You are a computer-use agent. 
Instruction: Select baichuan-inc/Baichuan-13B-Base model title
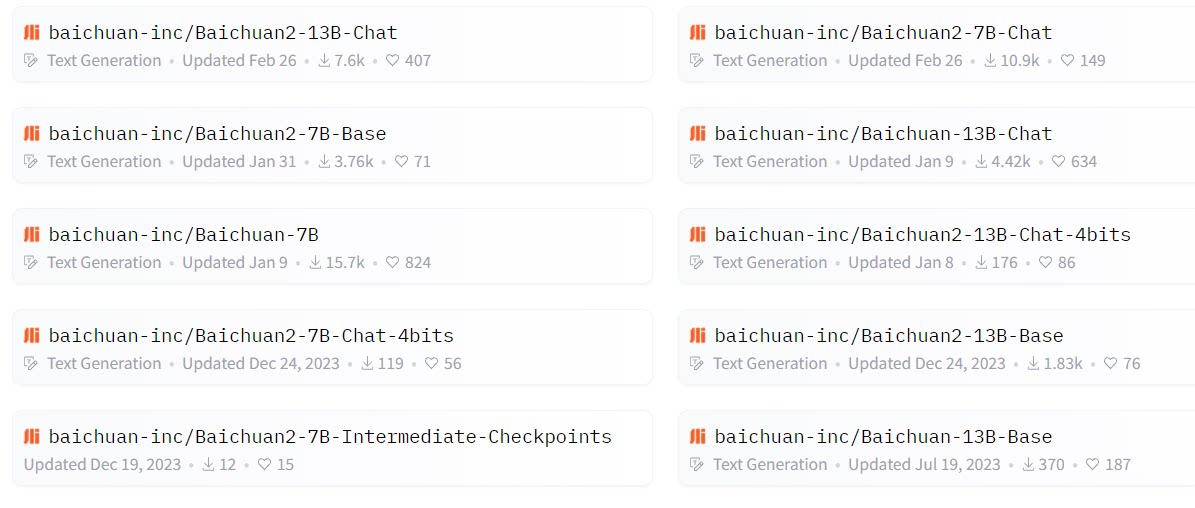pyautogui.click(x=883, y=437)
